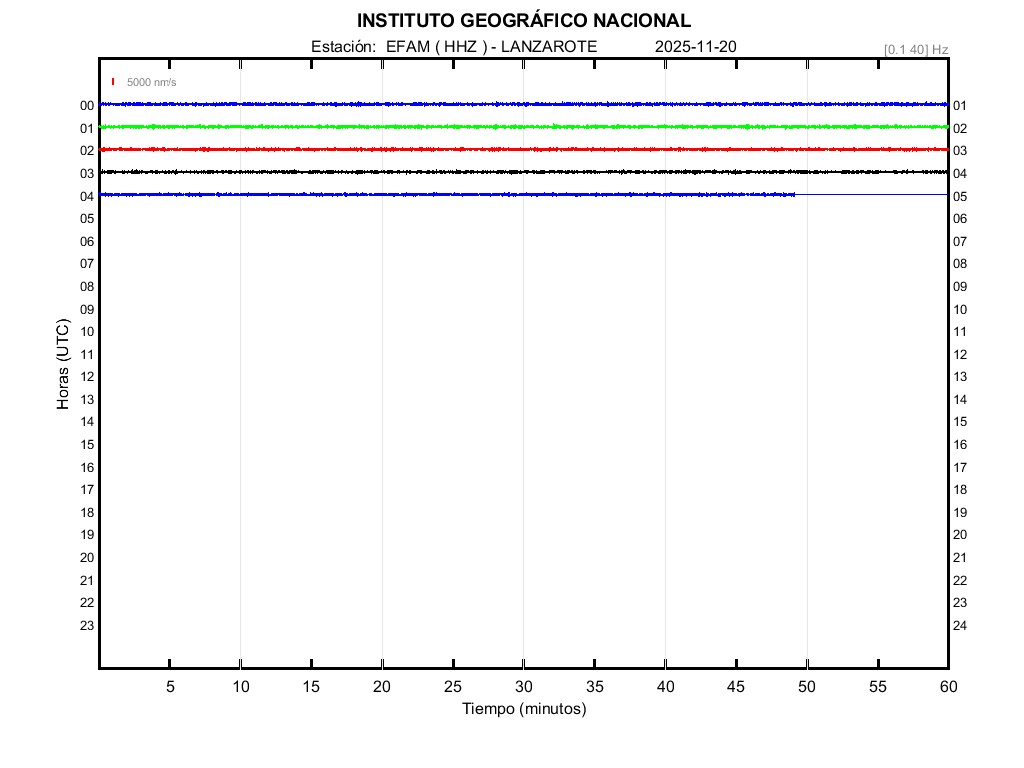
Task: Click the 5 minute tick label
Action: [170, 686]
